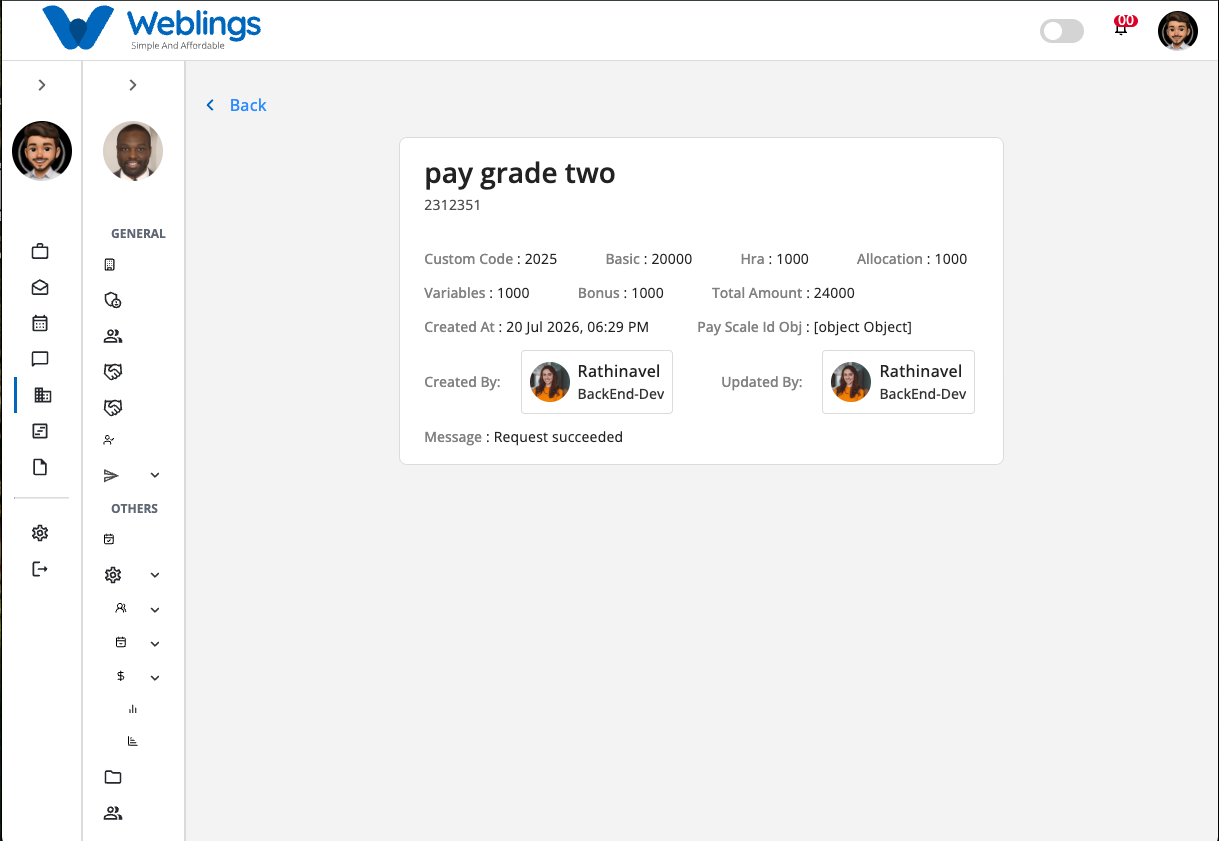
Task: Click the '[object Object]' Pay Scale value
Action: click(x=863, y=327)
